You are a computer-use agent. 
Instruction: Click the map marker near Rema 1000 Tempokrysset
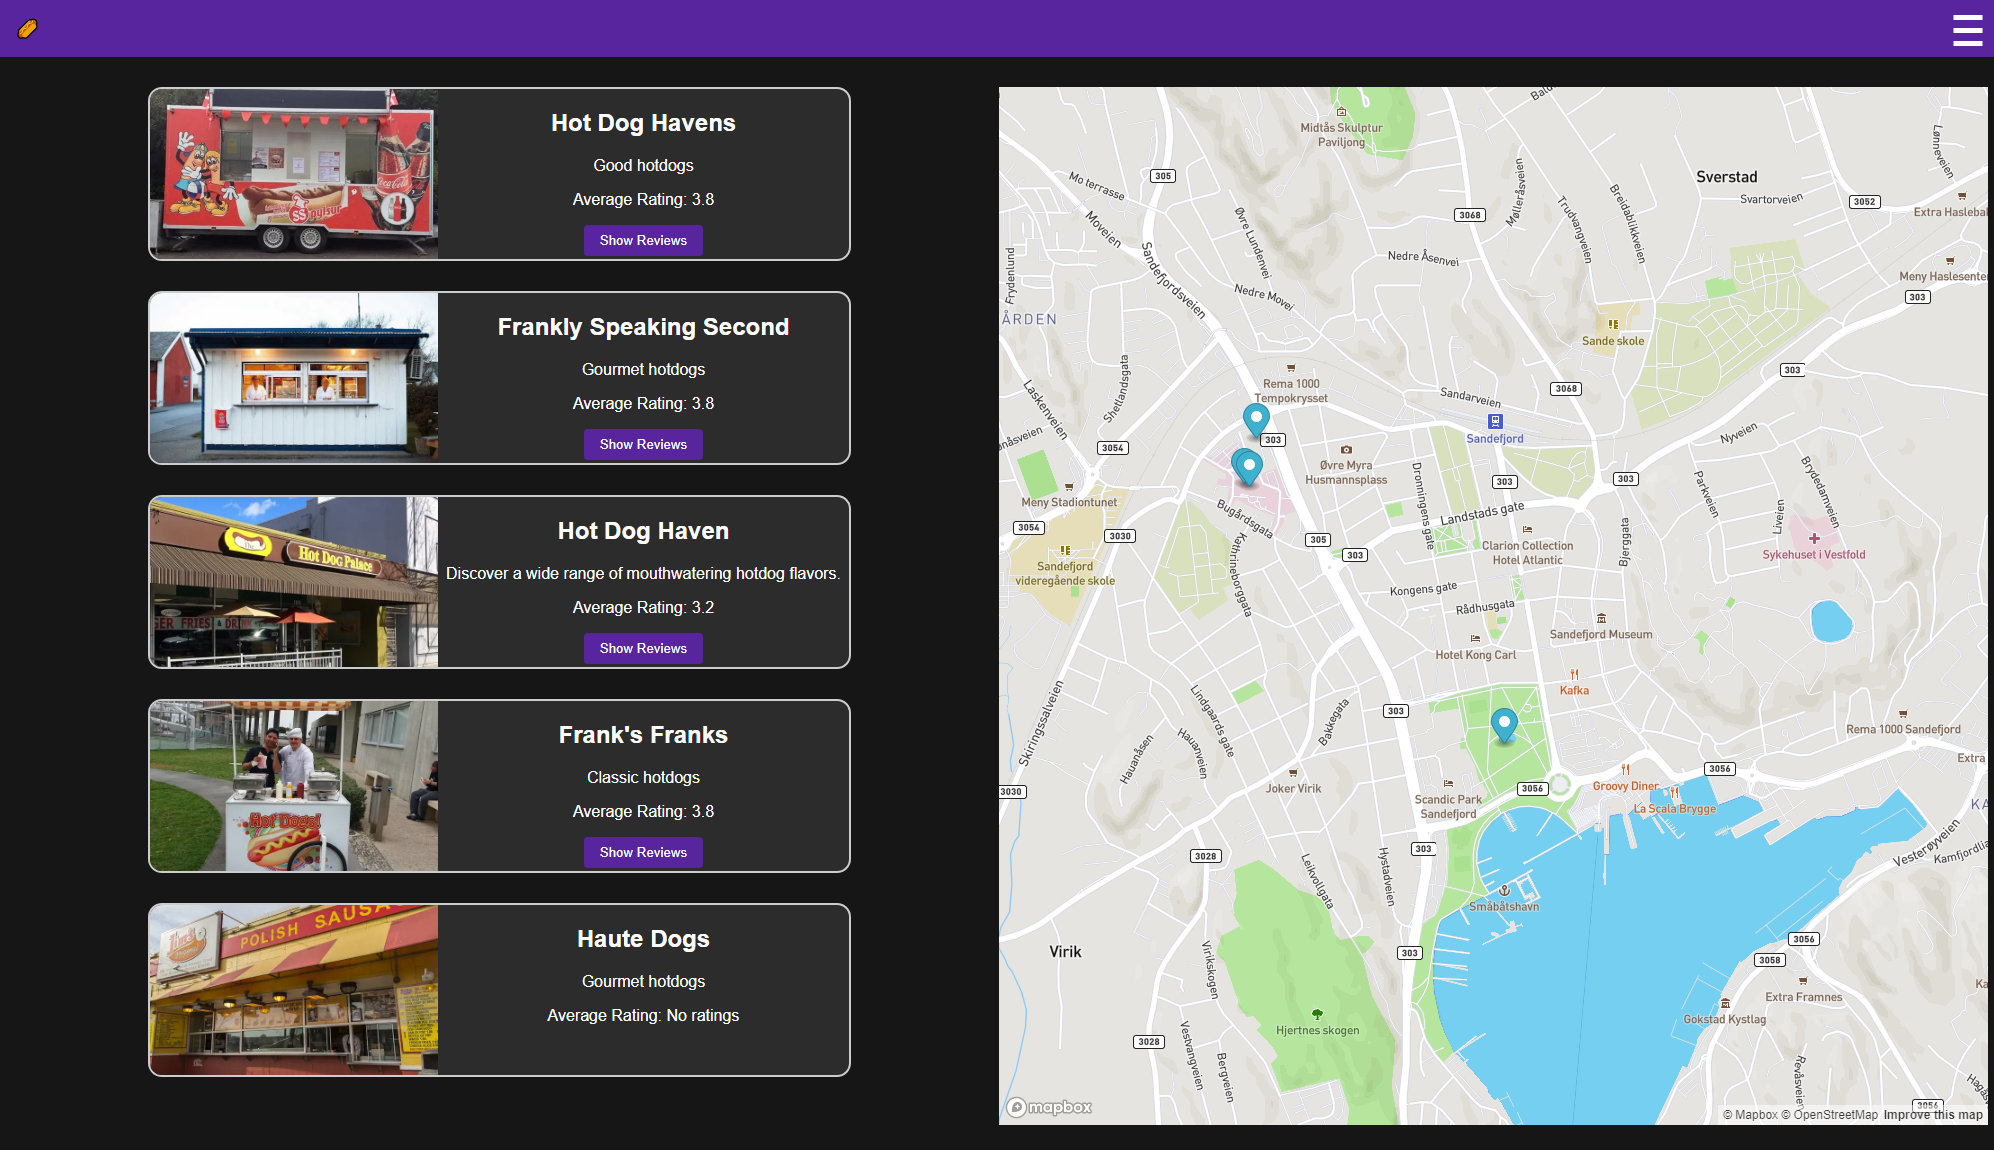pos(1256,418)
